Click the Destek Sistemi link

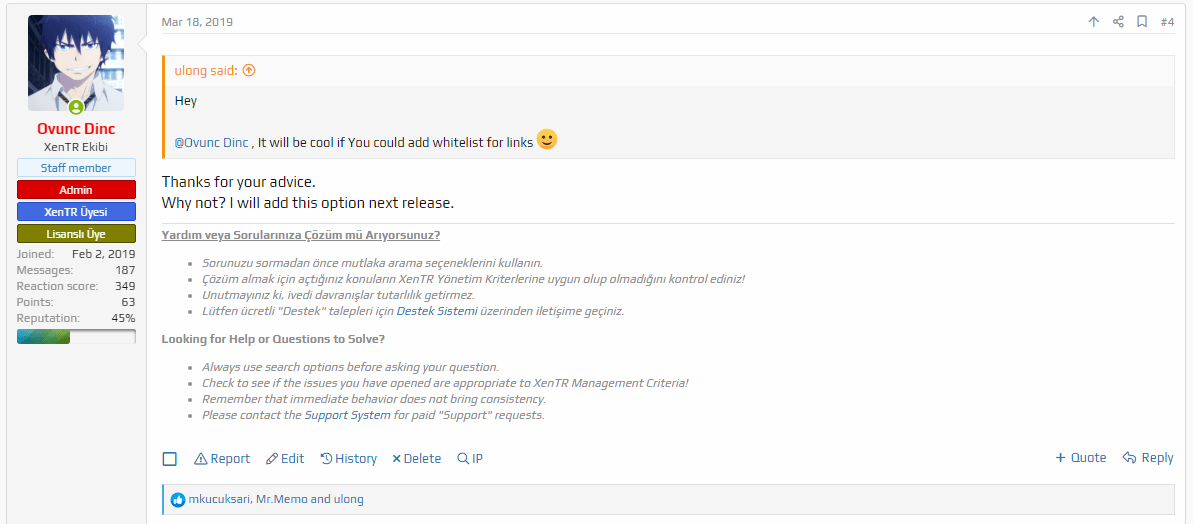435,311
